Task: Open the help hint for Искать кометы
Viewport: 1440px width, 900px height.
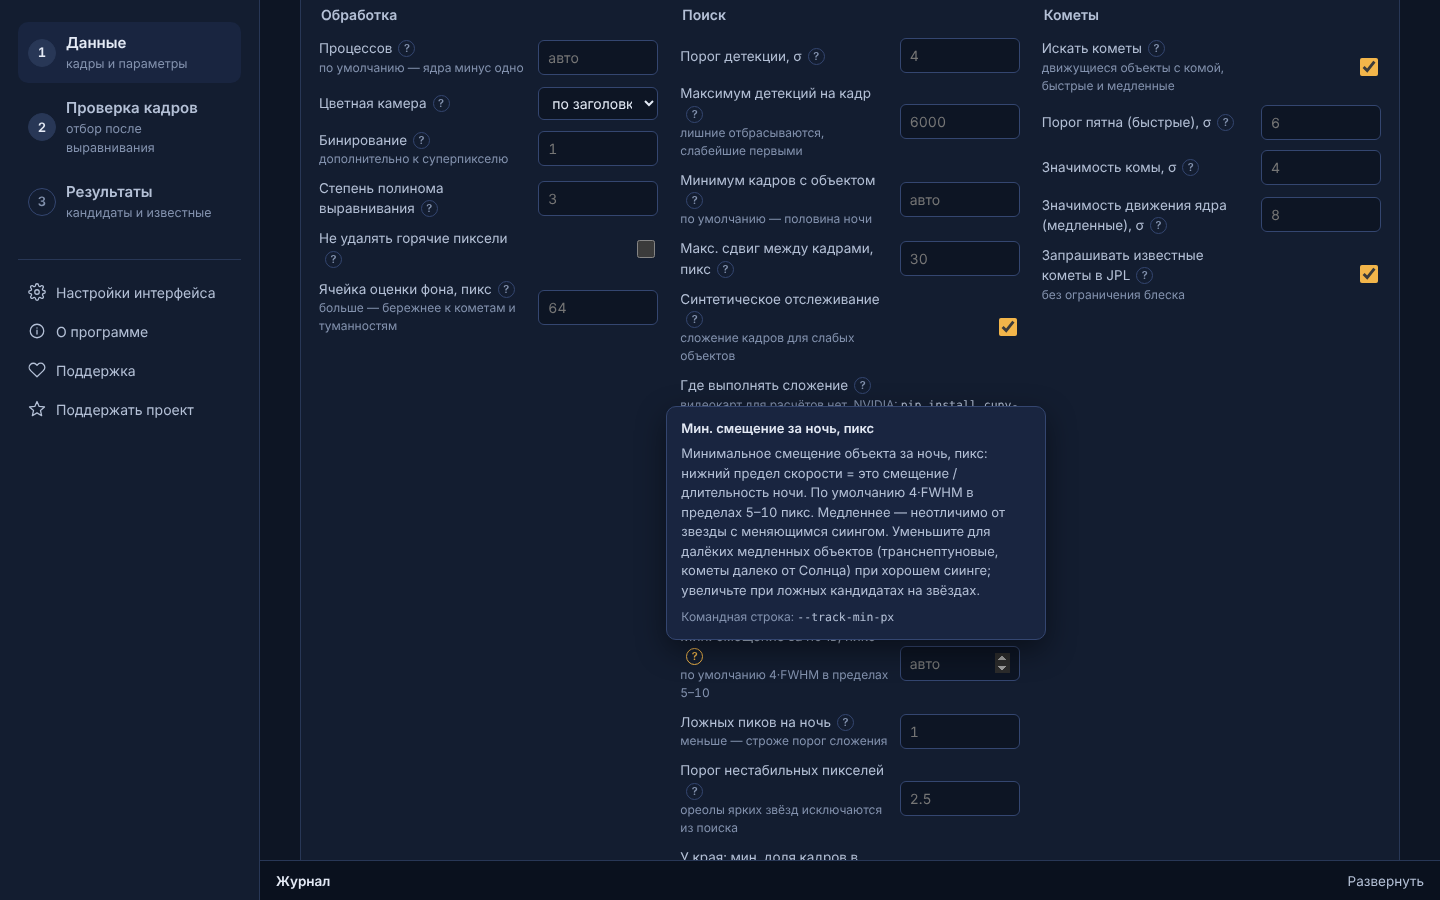Action: (1157, 48)
